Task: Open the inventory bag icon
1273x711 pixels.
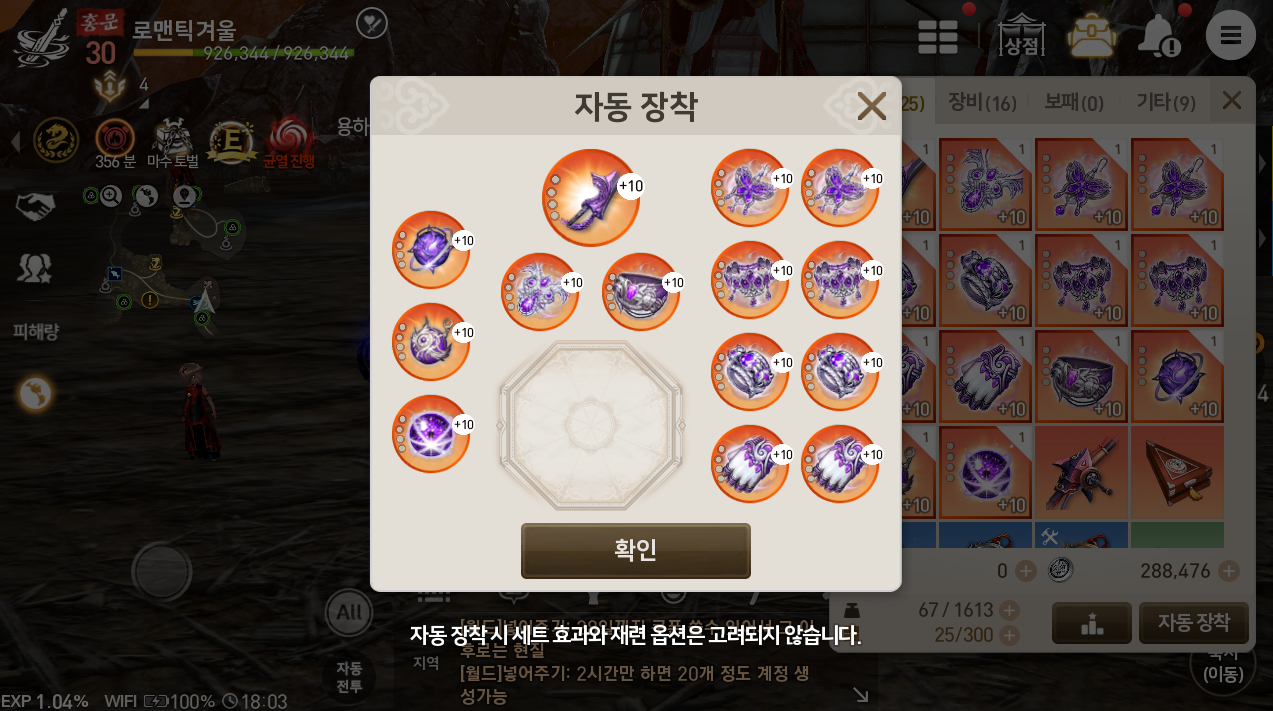Action: (x=1091, y=36)
